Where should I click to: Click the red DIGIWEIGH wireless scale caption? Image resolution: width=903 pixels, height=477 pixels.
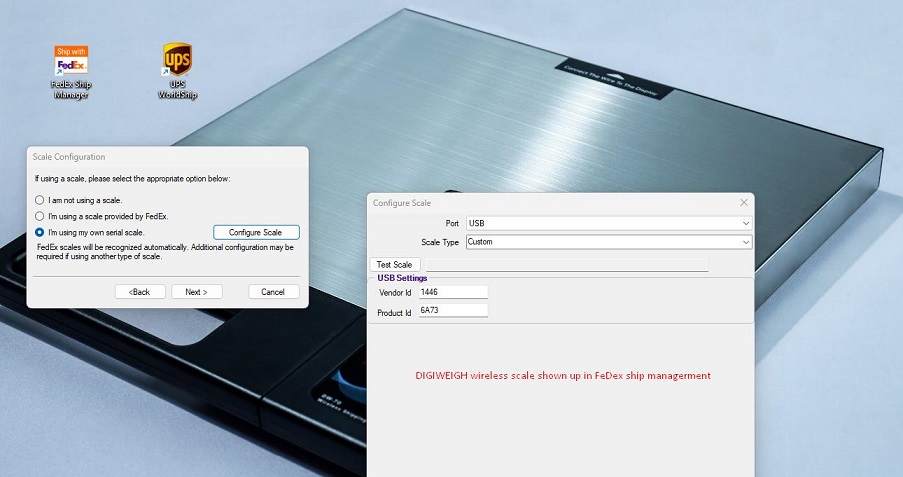coord(563,376)
